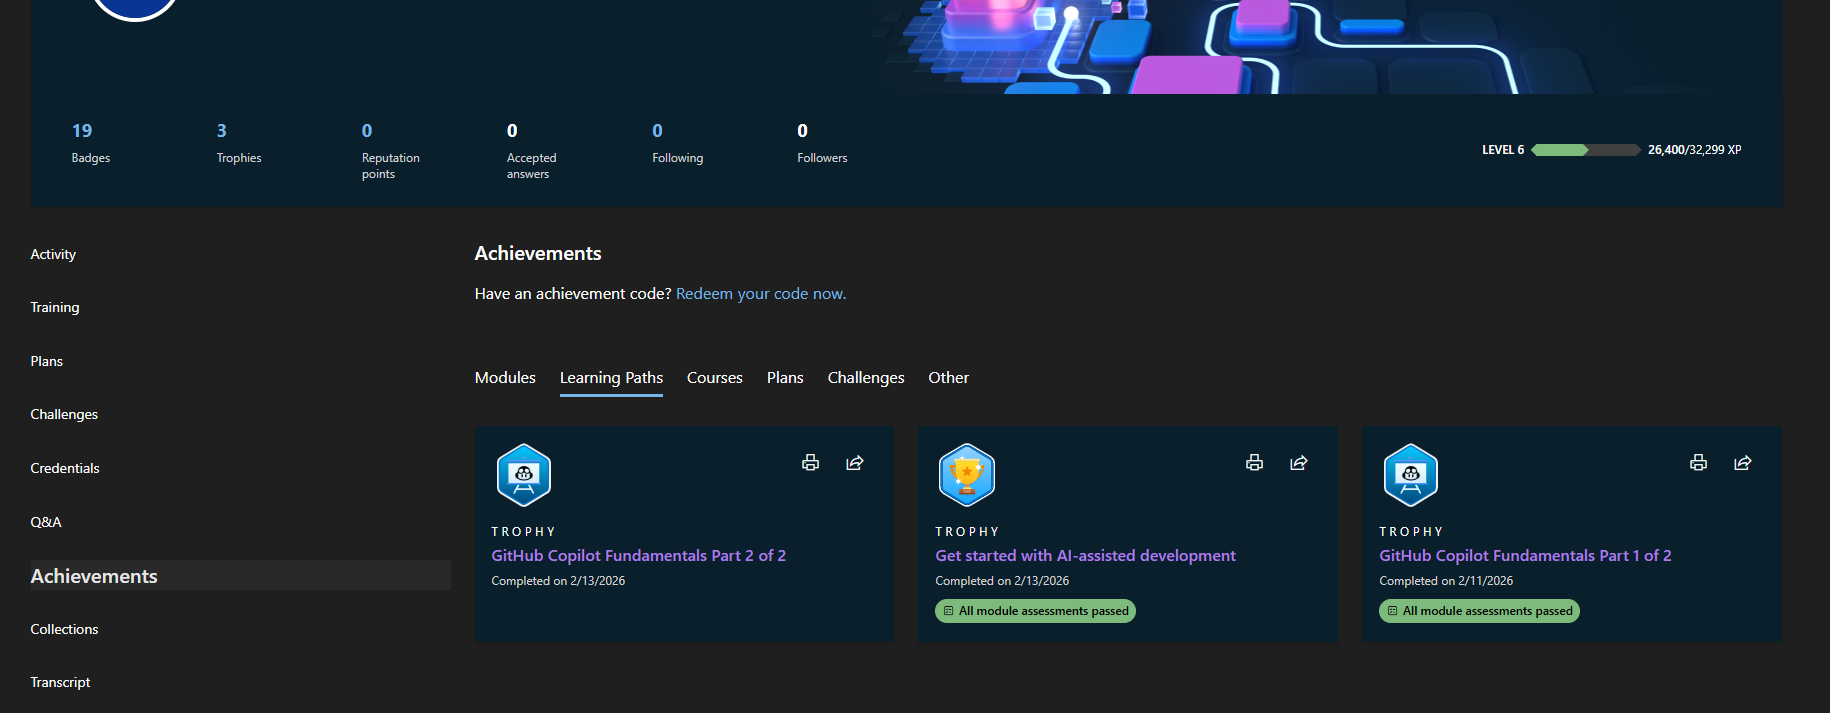This screenshot has width=1830, height=713.
Task: Print the Get started with AI-assisted development trophy
Action: point(1254,462)
